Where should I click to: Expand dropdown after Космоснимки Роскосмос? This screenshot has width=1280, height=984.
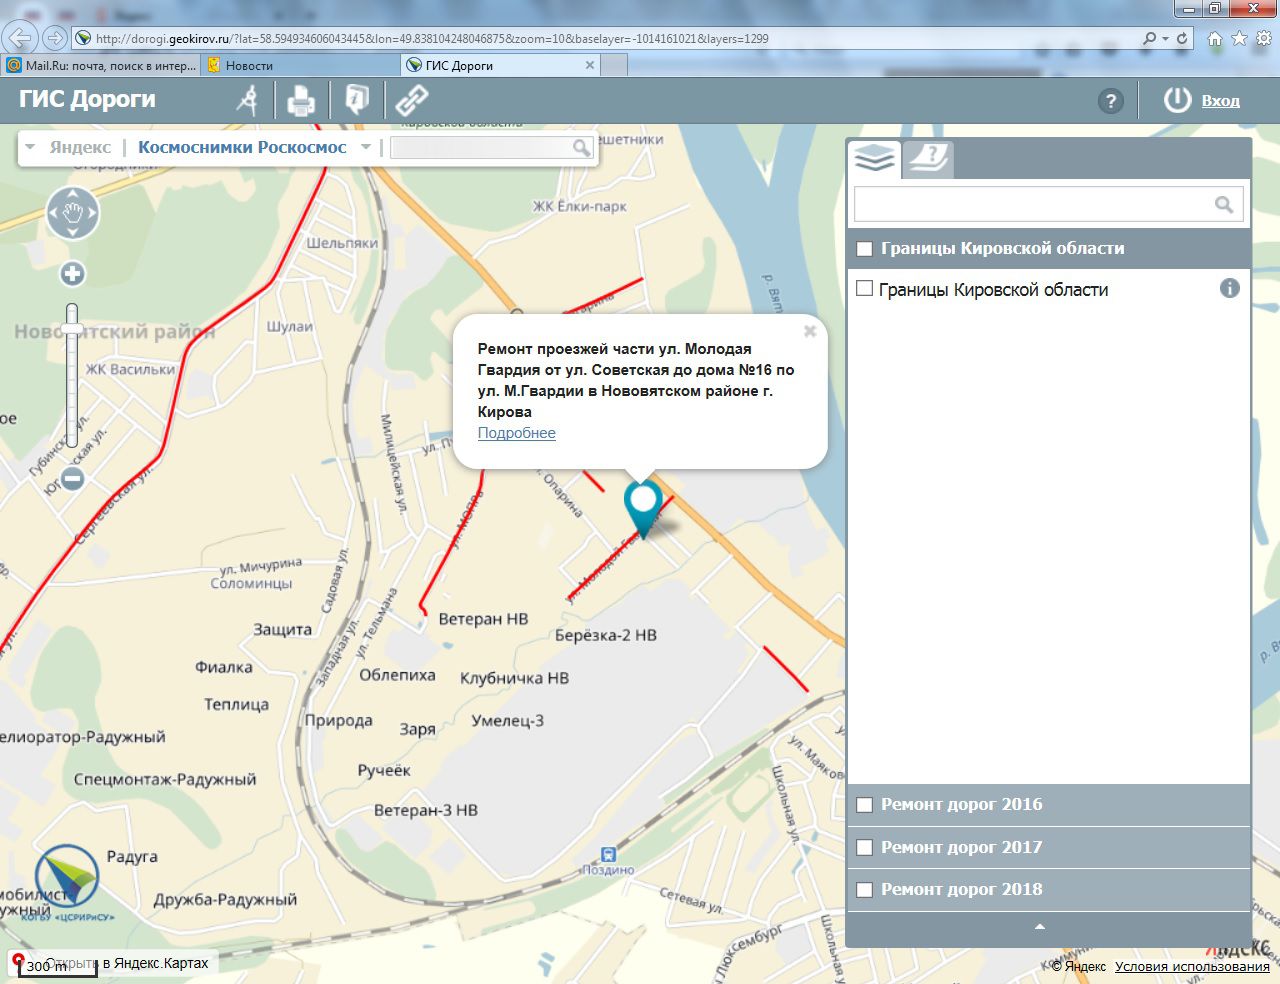tap(366, 147)
